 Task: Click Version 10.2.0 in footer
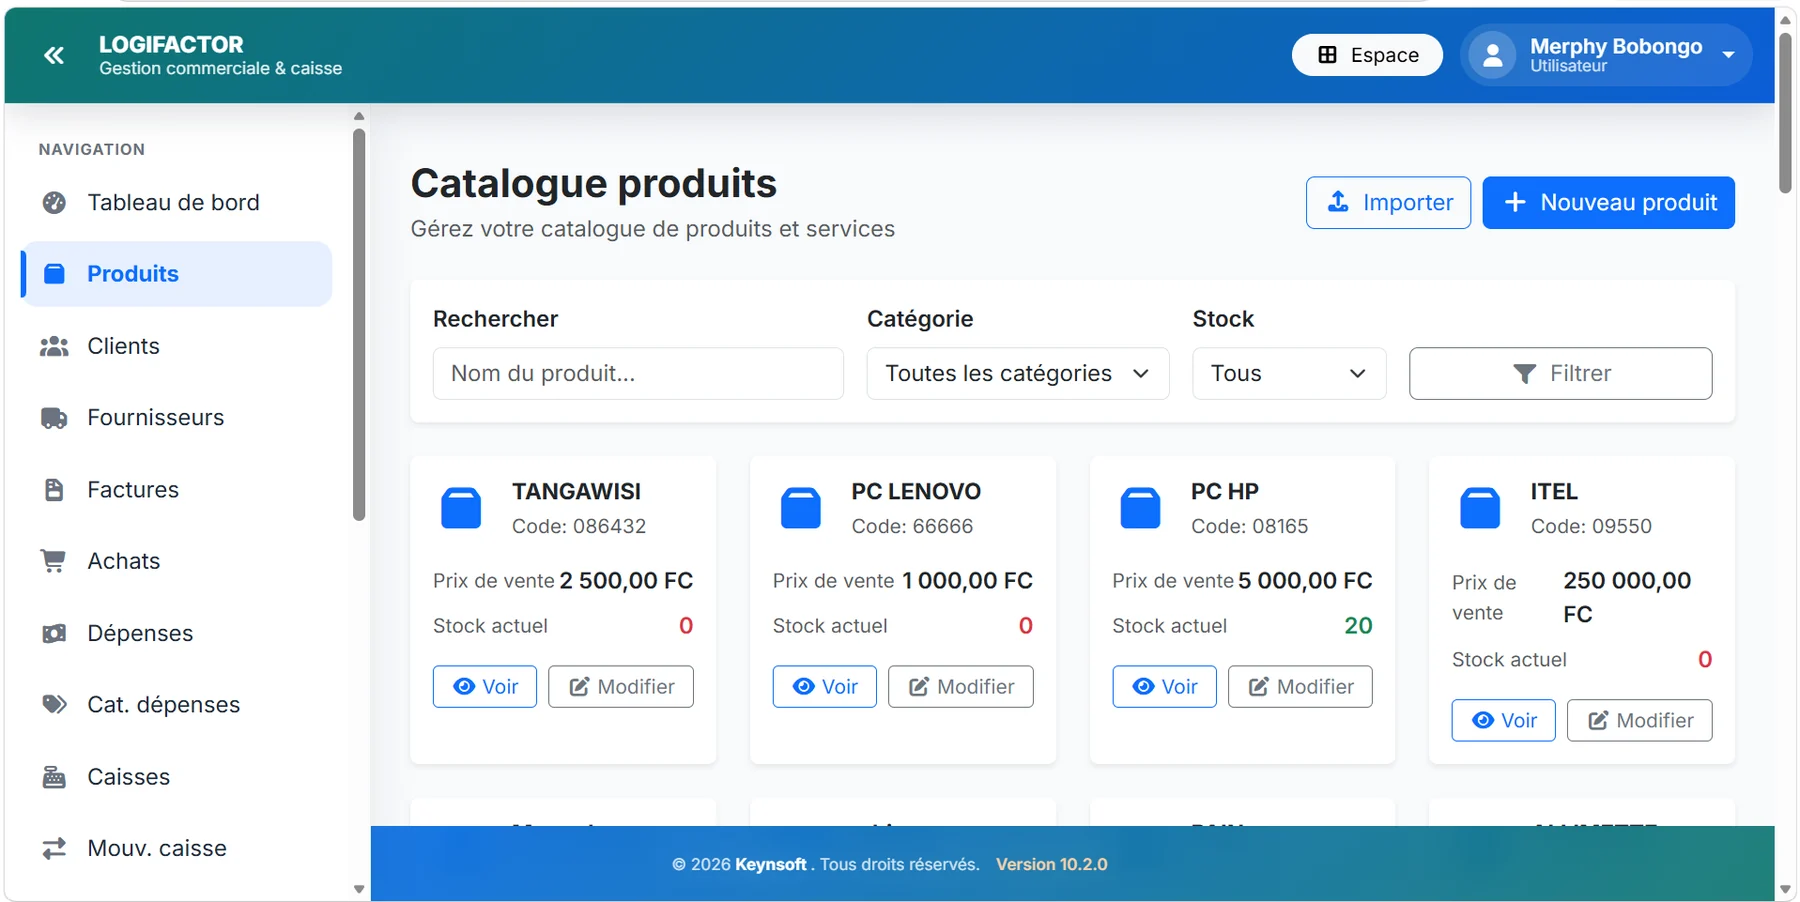pyautogui.click(x=1052, y=865)
